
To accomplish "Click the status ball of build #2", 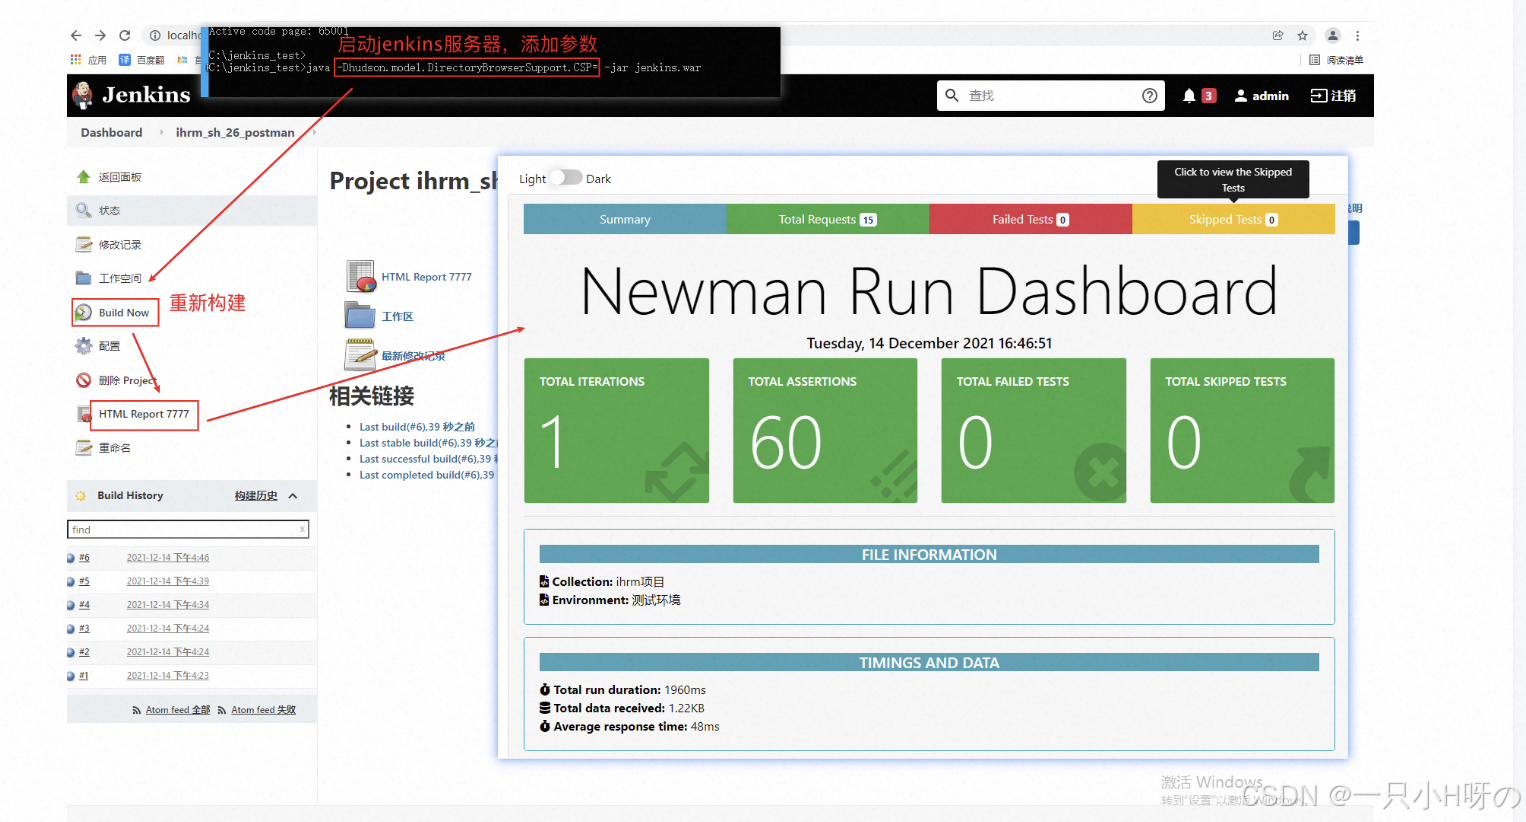I will click(71, 652).
